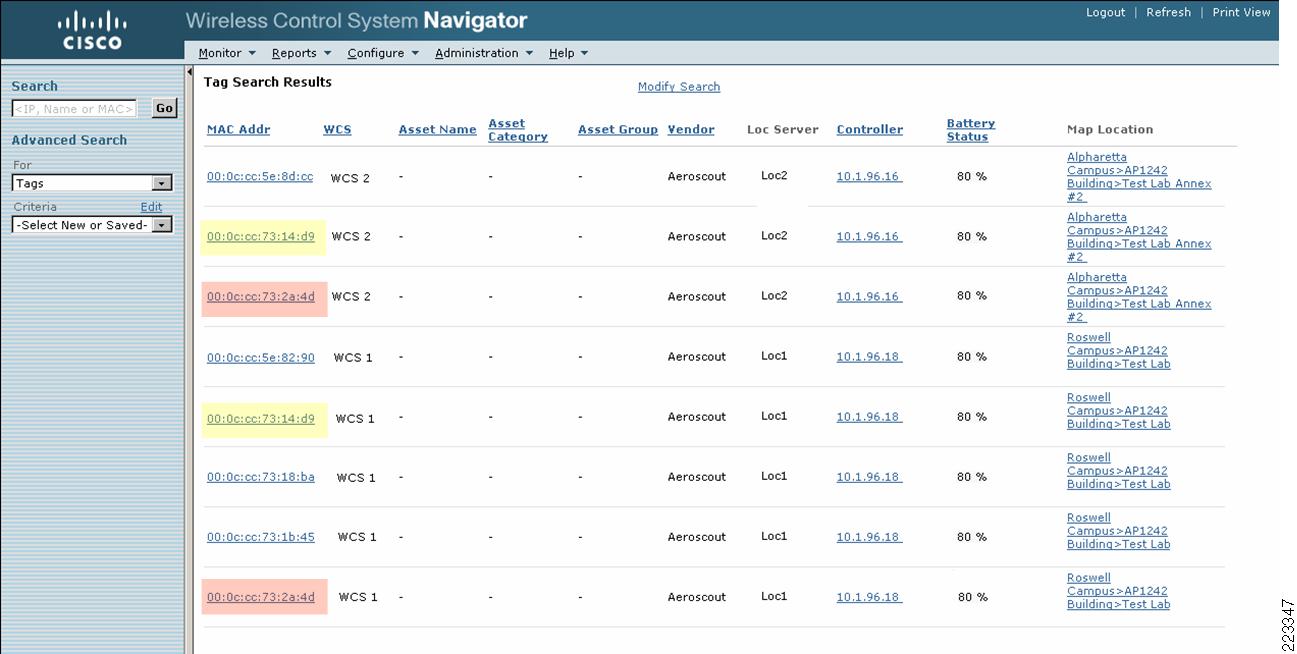1297x654 pixels.
Task: Expand the Administration menu
Action: pos(483,53)
